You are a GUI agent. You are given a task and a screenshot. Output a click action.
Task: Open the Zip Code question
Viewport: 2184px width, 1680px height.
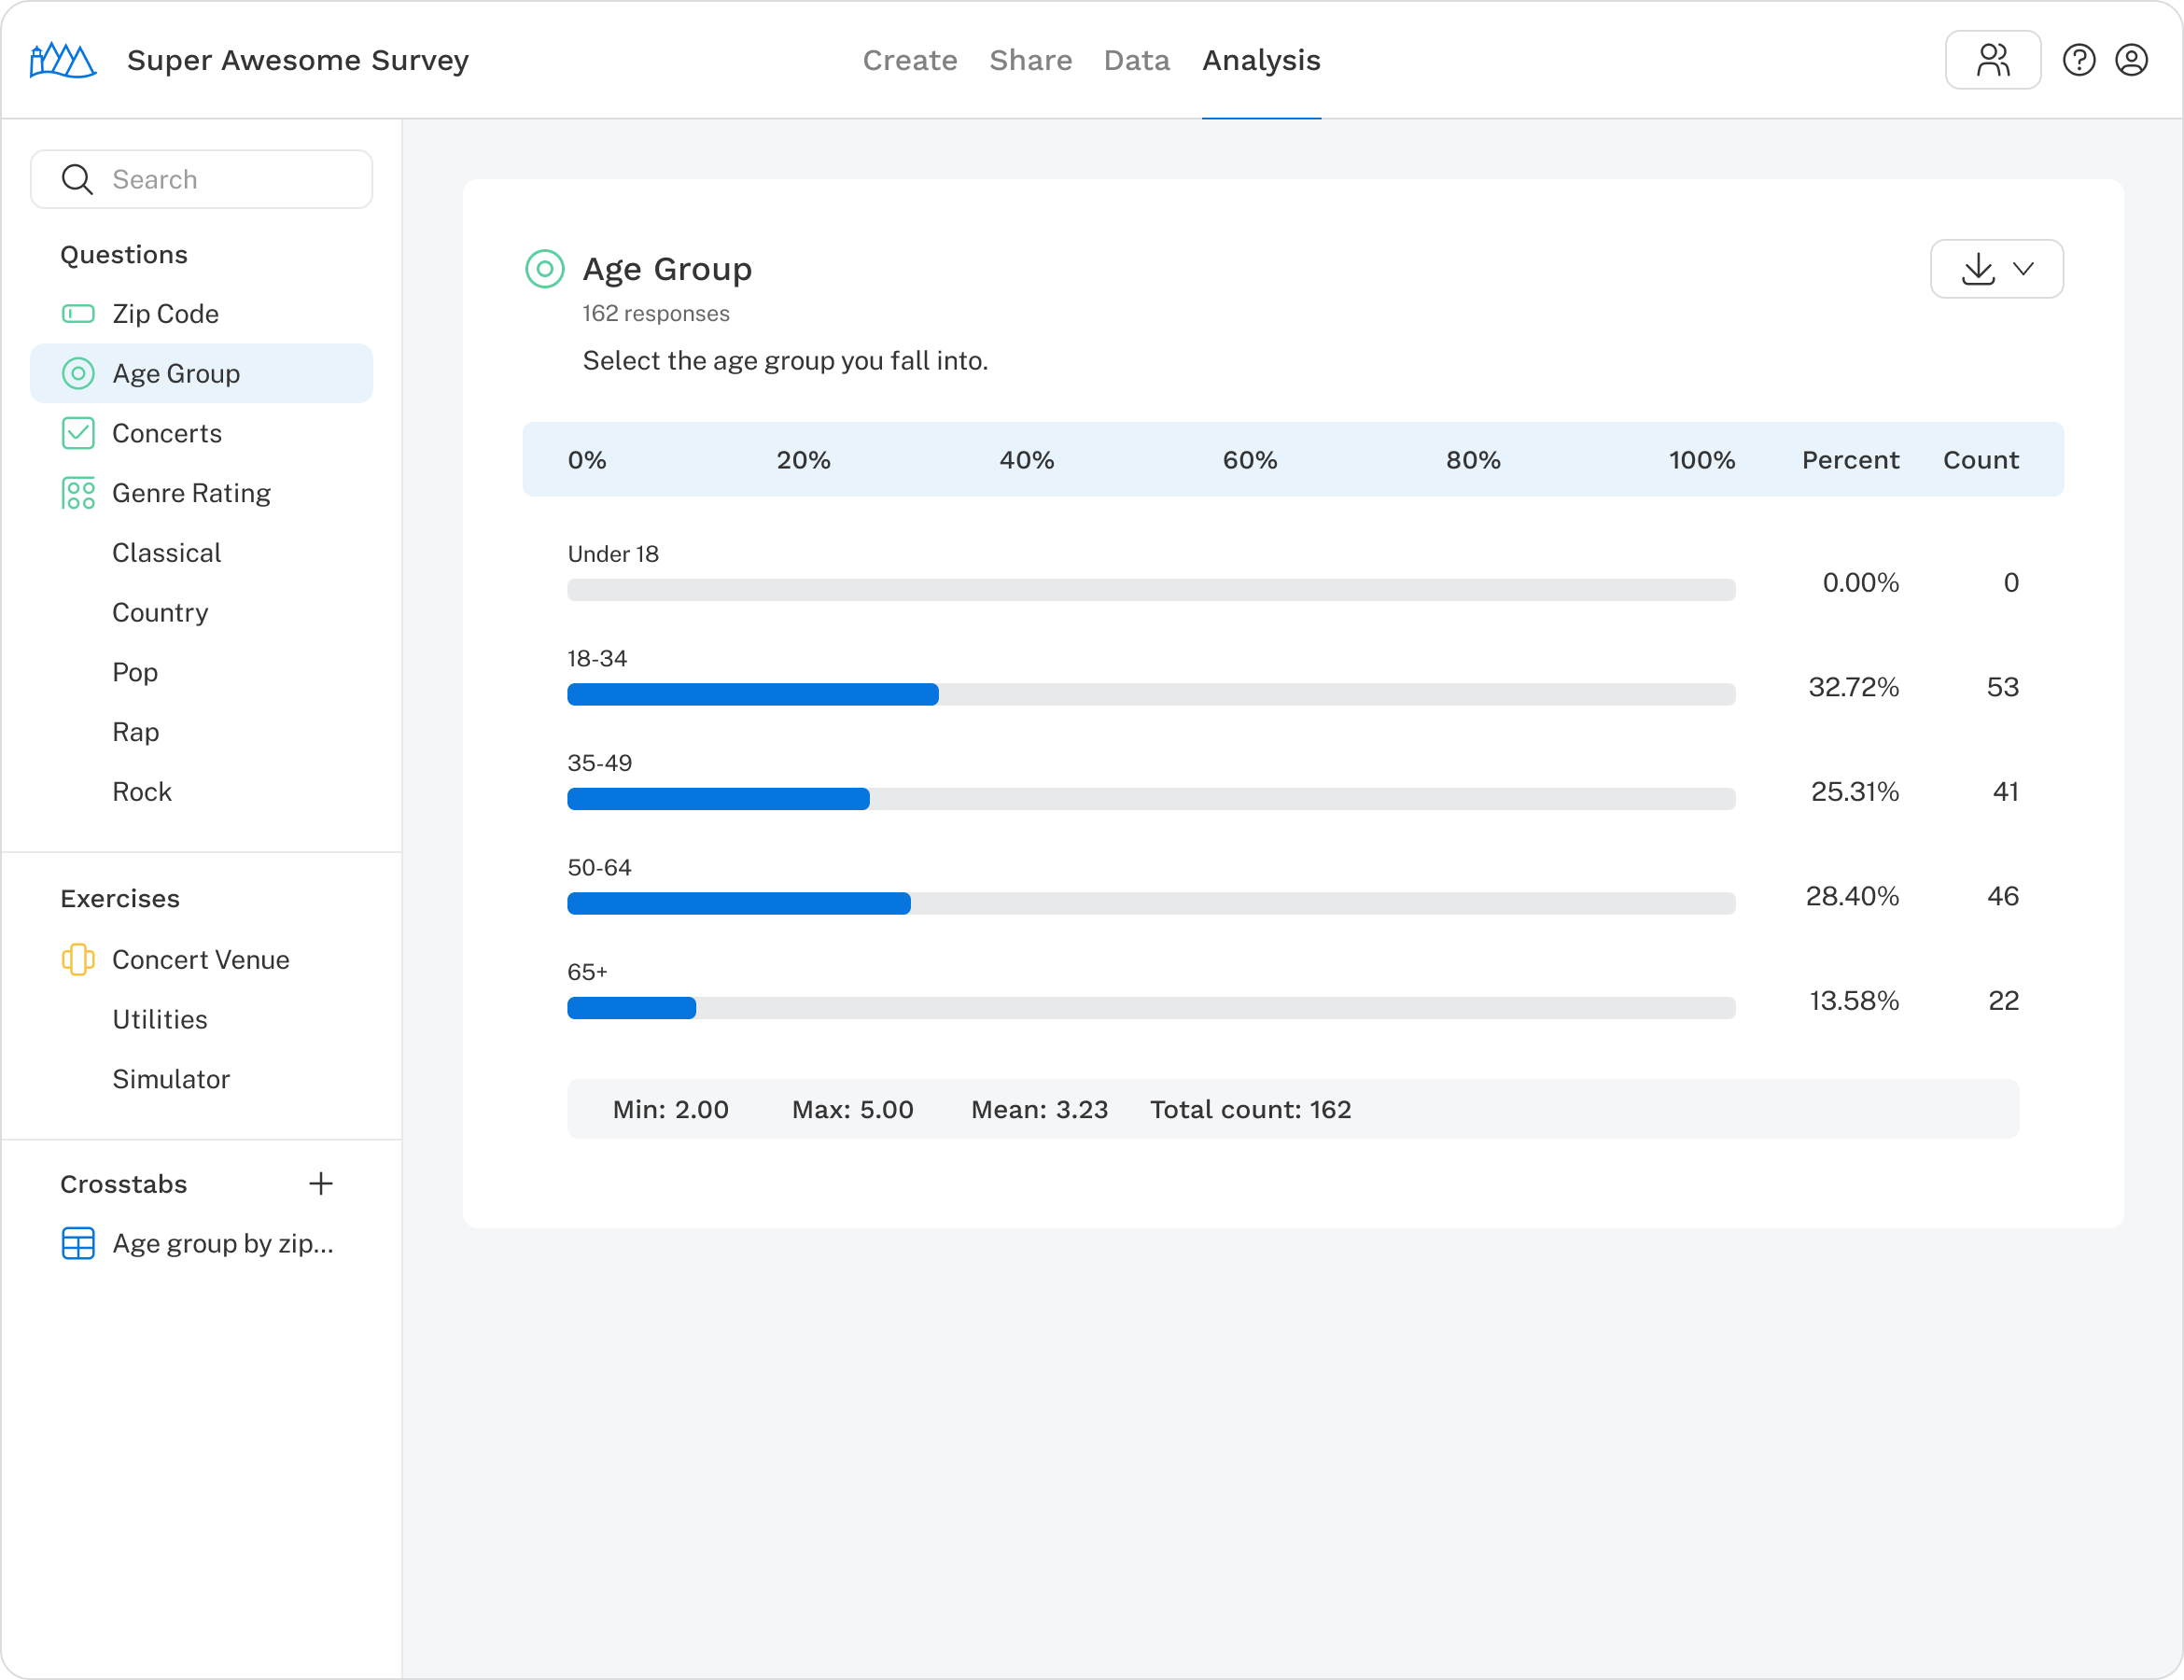pos(201,314)
